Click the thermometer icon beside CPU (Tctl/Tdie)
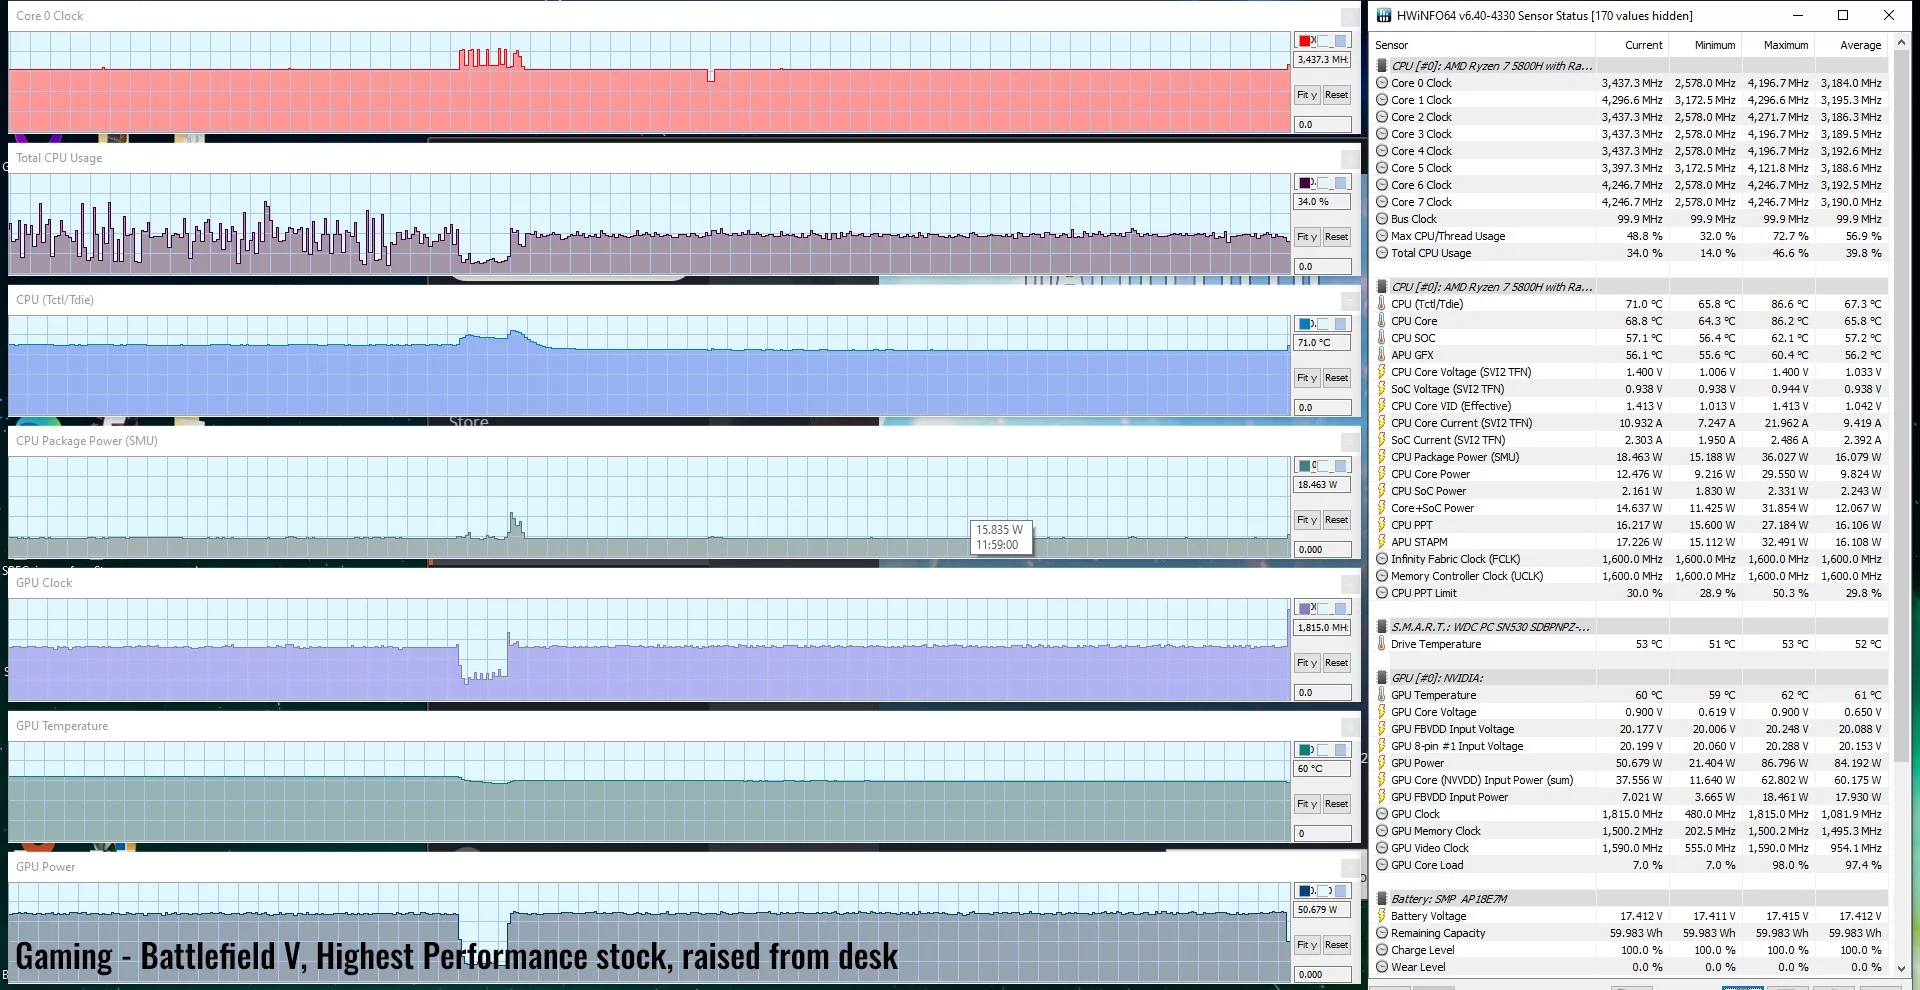This screenshot has height=990, width=1920. [x=1381, y=304]
